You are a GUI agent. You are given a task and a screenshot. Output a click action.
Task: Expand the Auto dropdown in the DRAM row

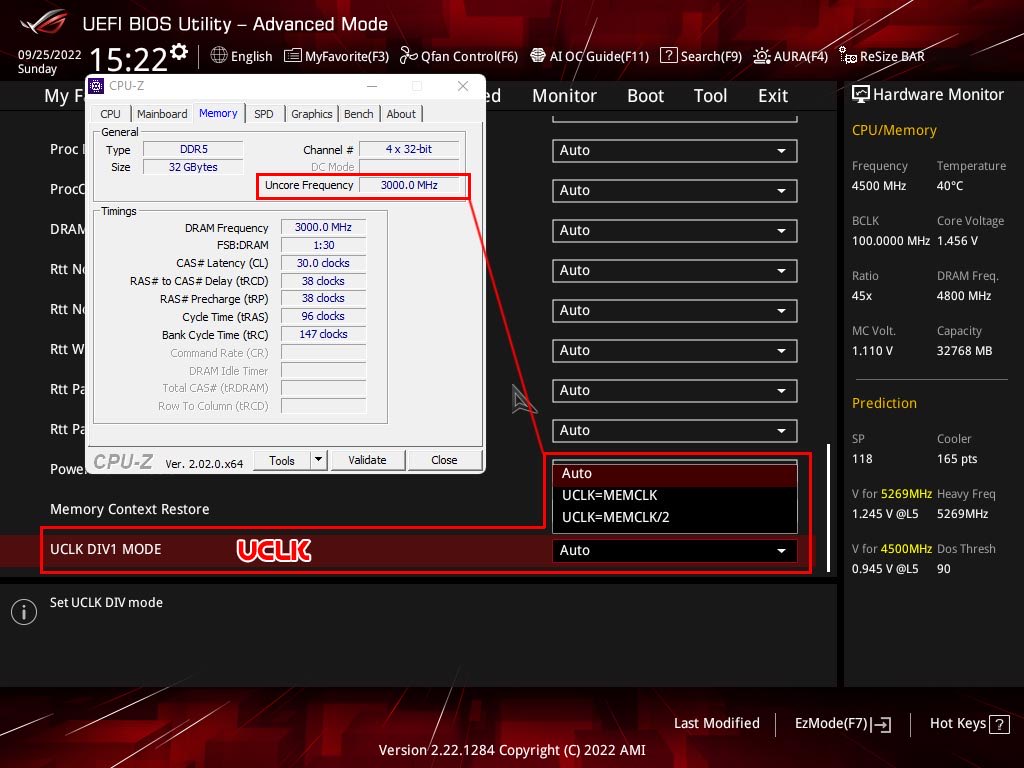tap(675, 231)
